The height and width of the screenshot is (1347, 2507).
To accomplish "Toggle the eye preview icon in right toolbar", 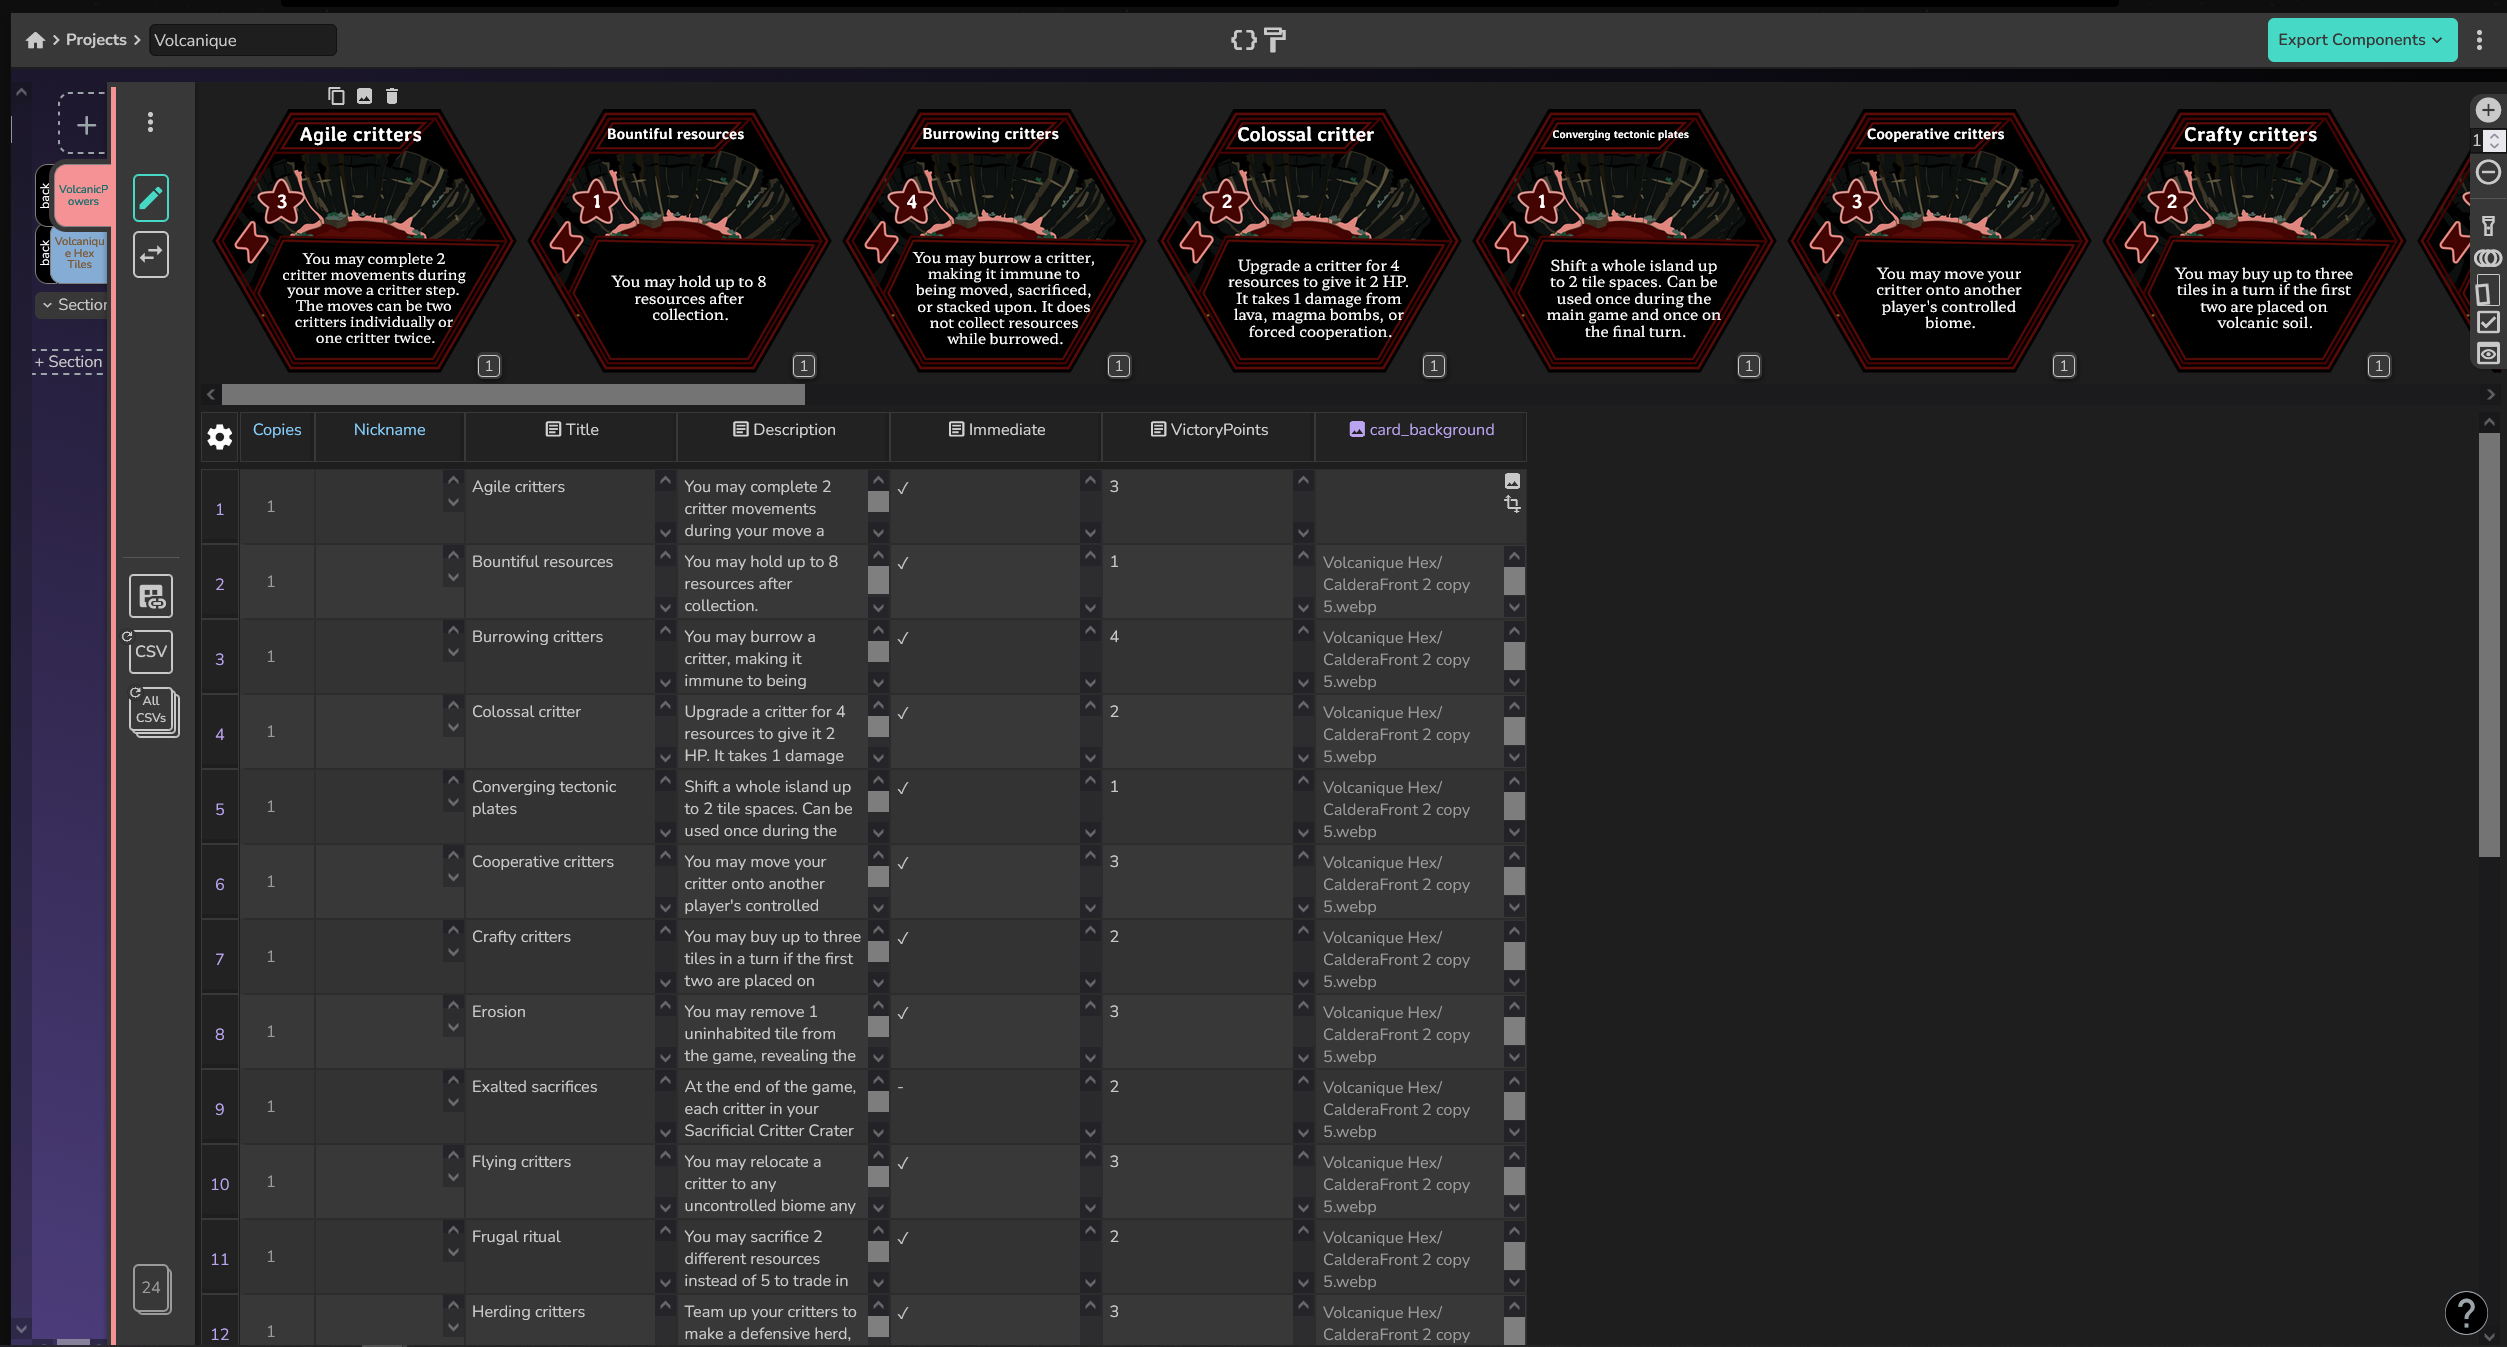I will (x=2488, y=354).
